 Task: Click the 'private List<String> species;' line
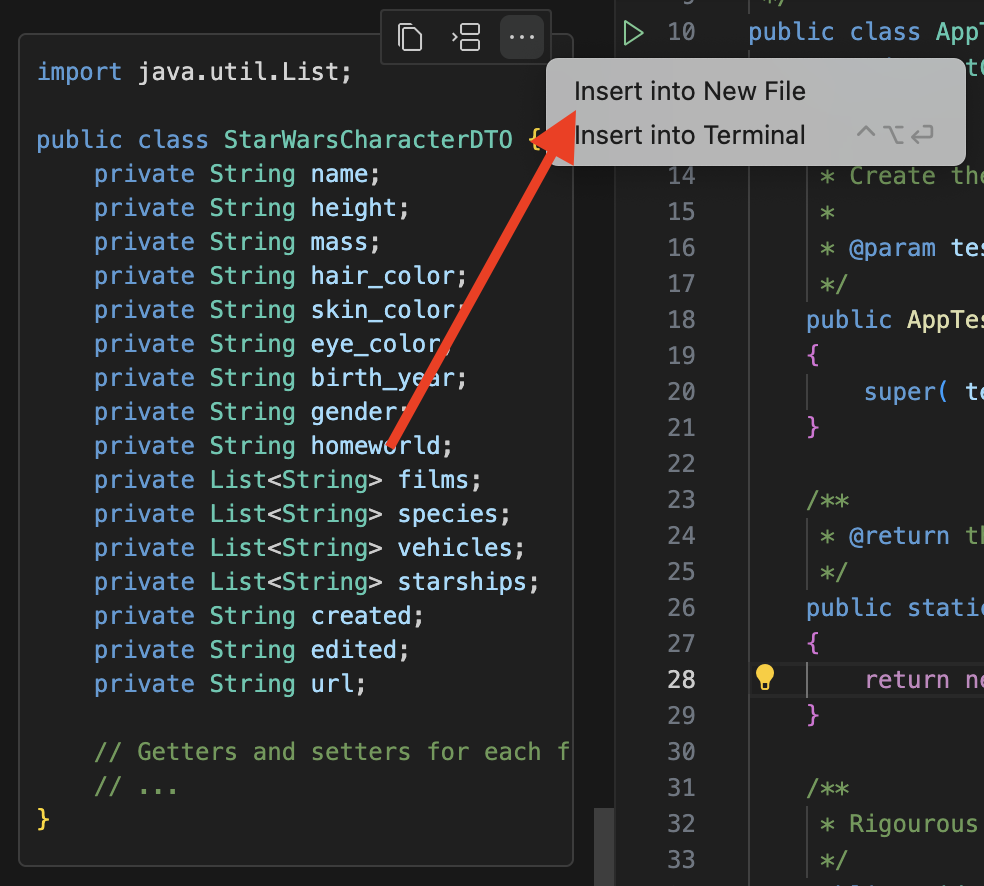click(302, 514)
